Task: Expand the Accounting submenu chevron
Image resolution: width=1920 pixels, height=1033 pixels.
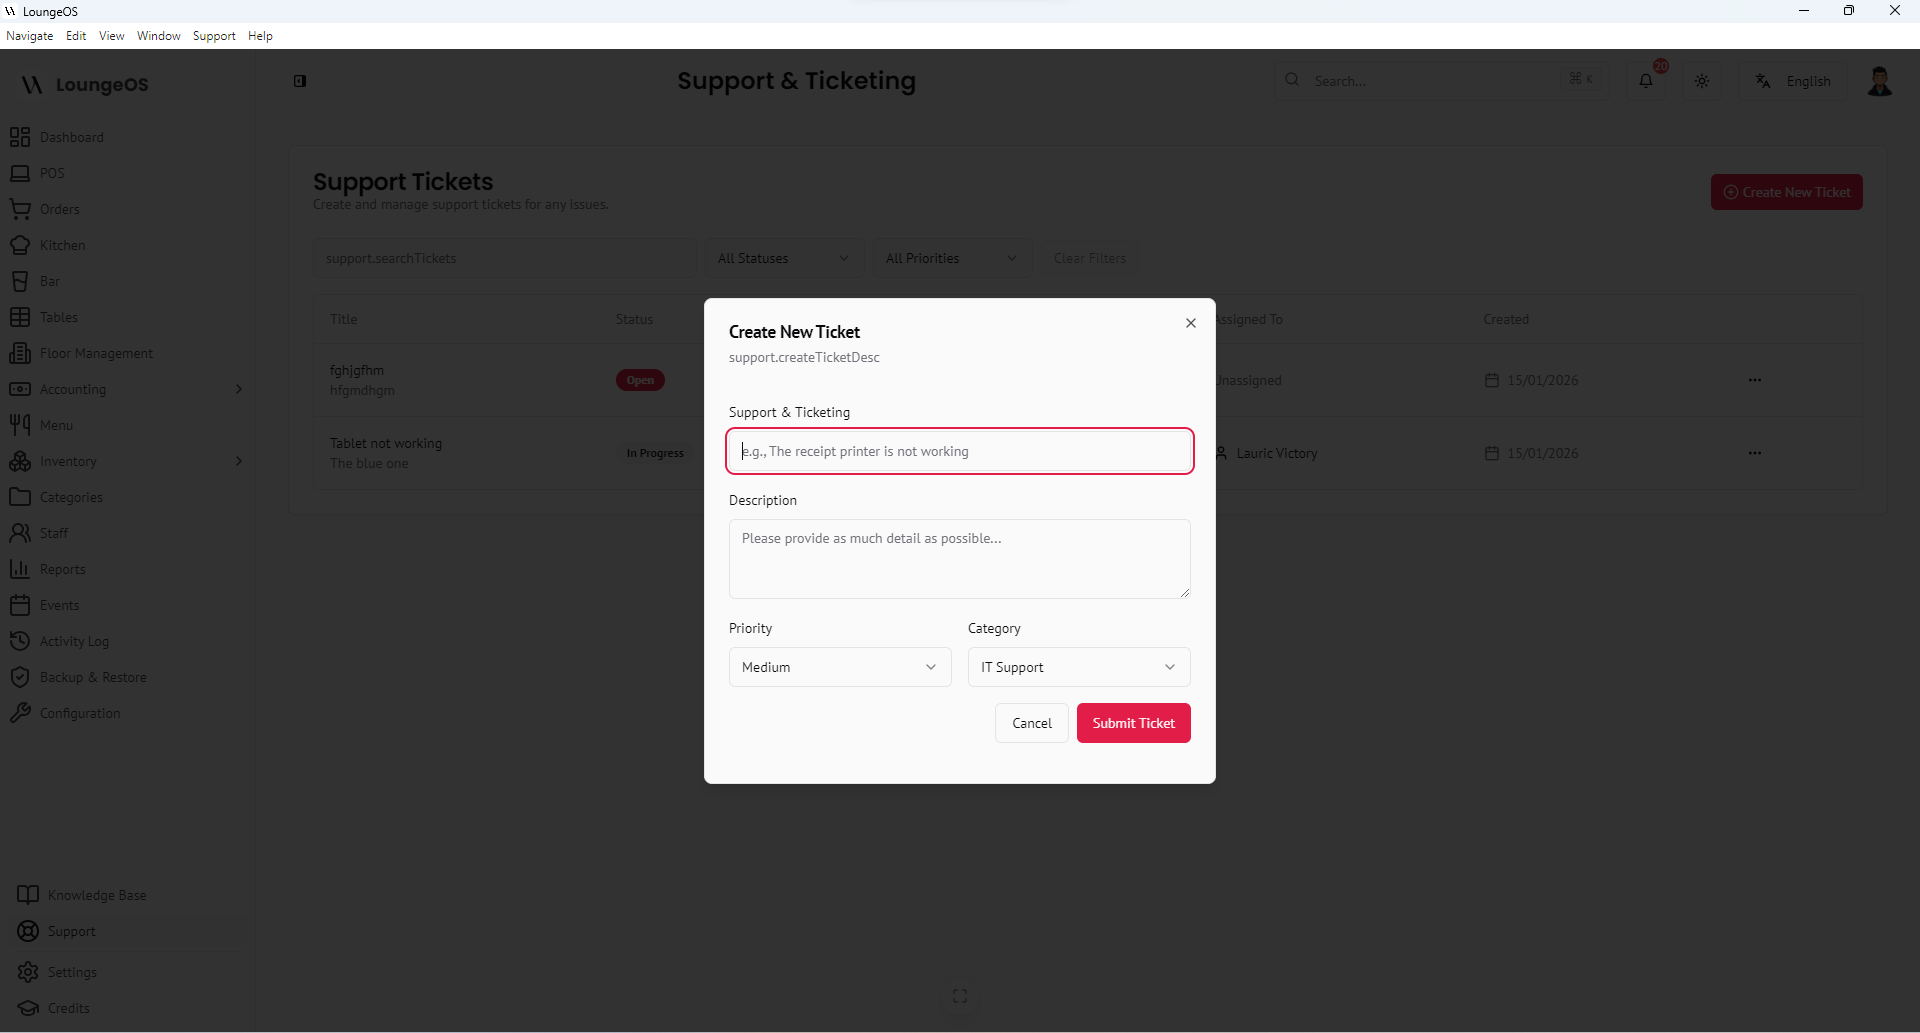Action: click(238, 389)
